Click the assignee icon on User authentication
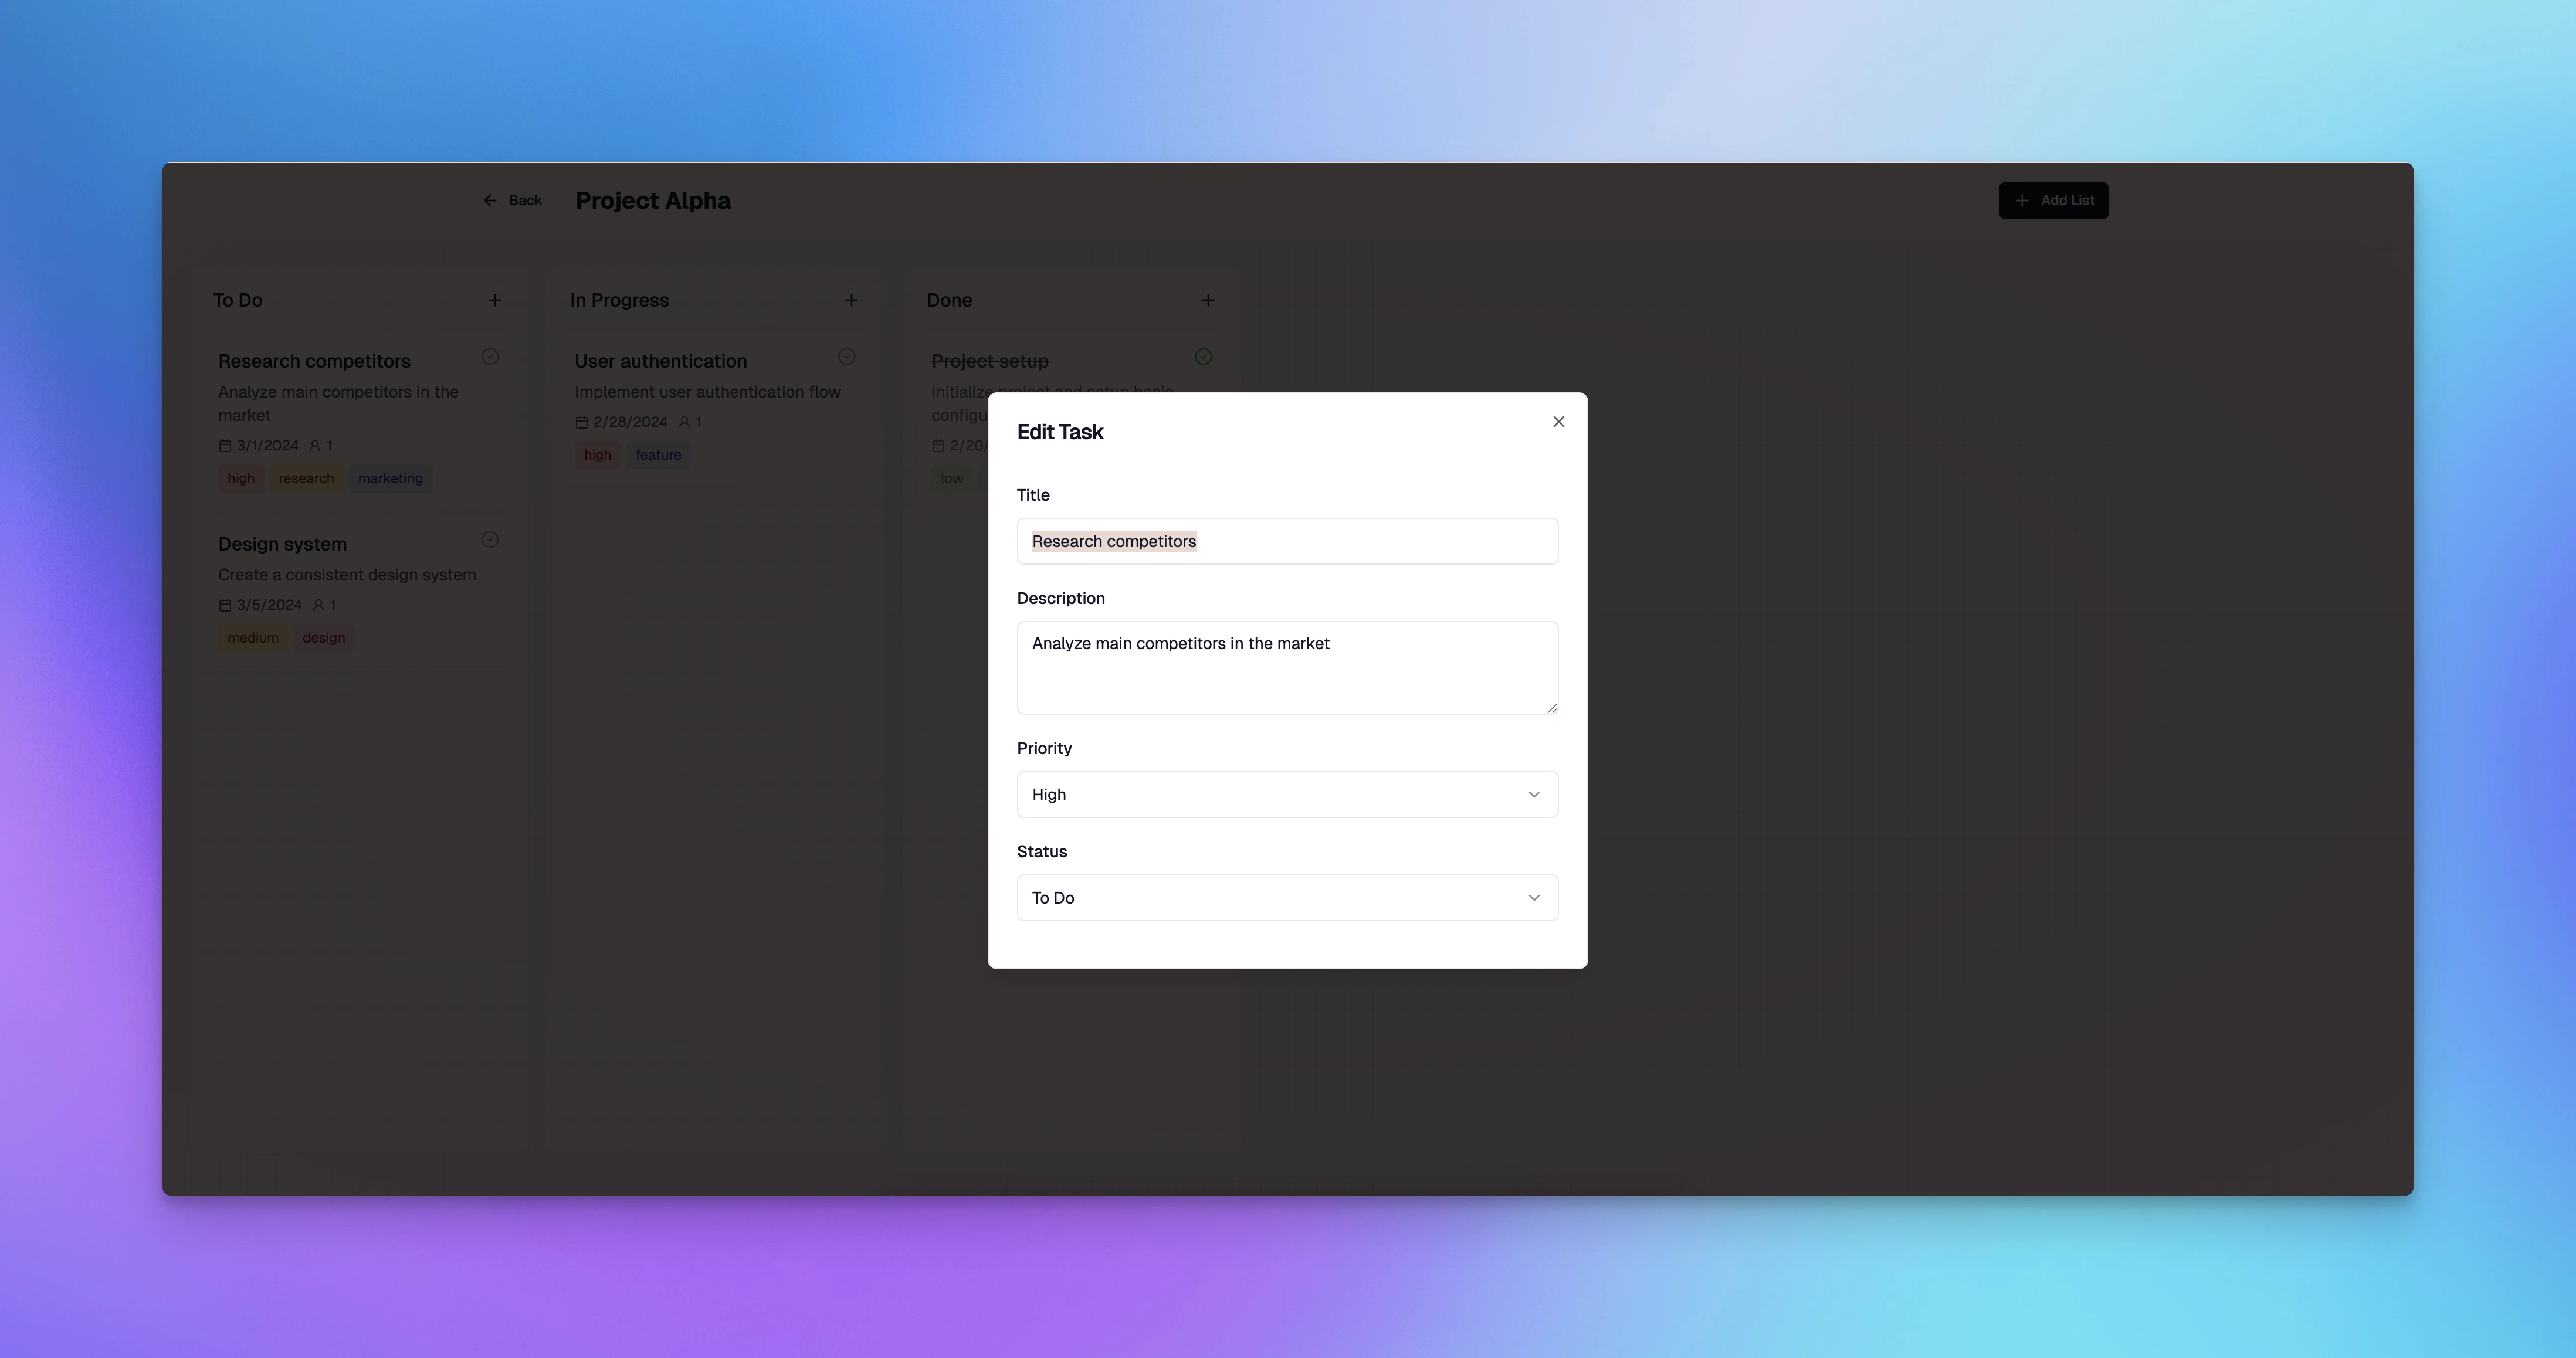This screenshot has width=2576, height=1358. coord(684,422)
